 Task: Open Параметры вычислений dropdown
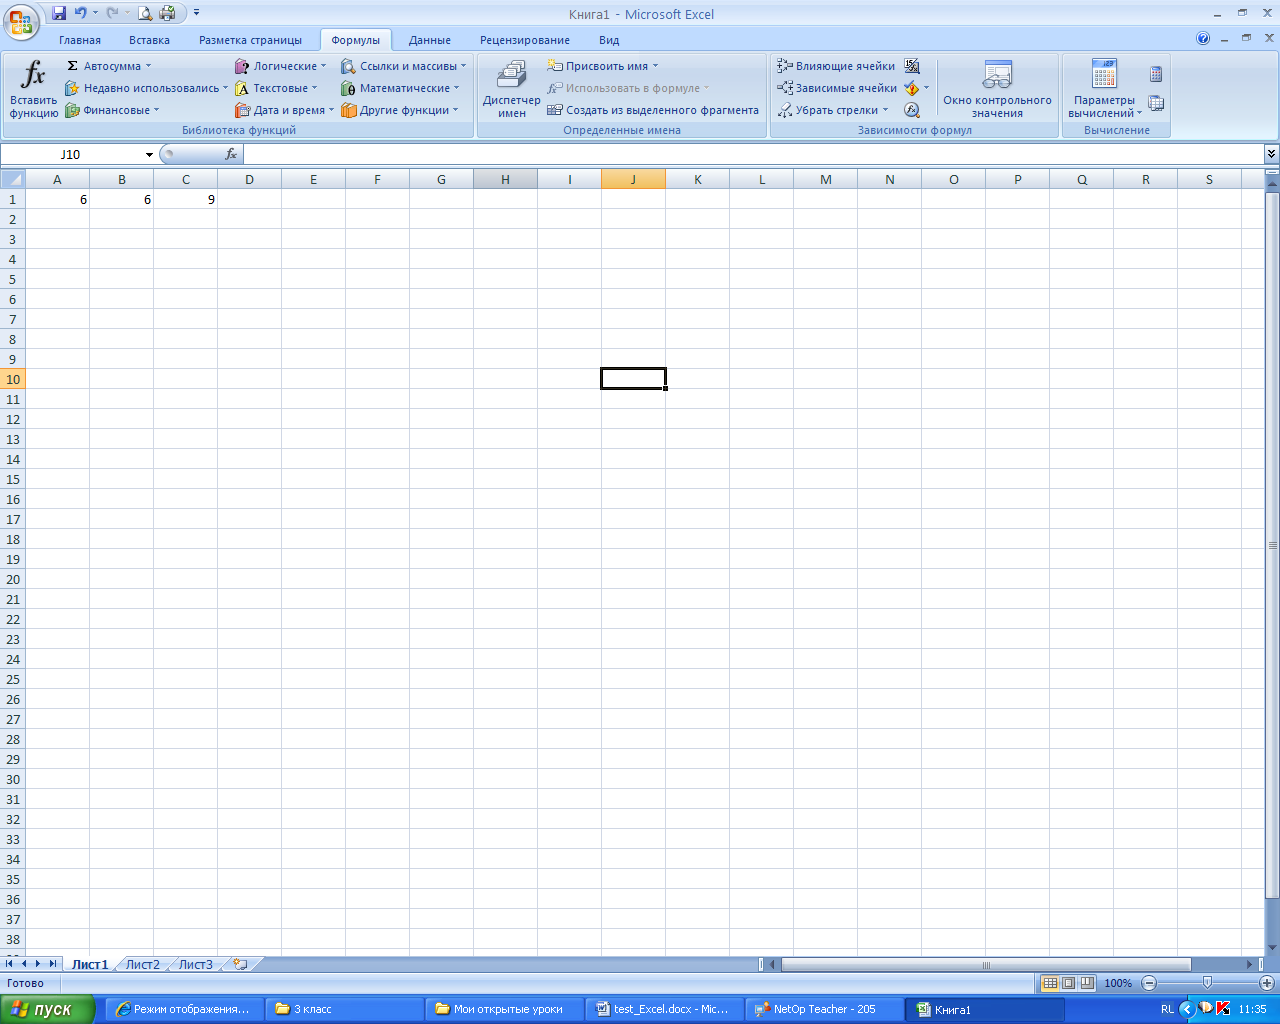1104,89
